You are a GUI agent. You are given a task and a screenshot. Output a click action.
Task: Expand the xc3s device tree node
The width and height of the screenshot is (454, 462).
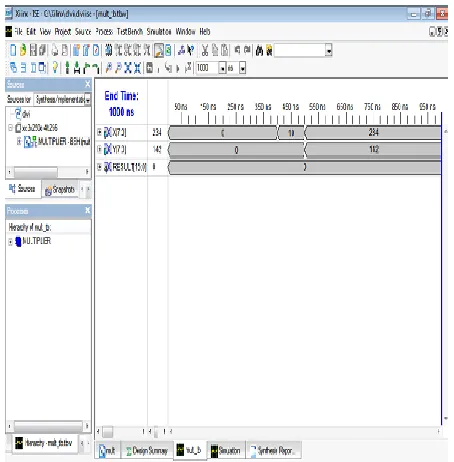10,128
